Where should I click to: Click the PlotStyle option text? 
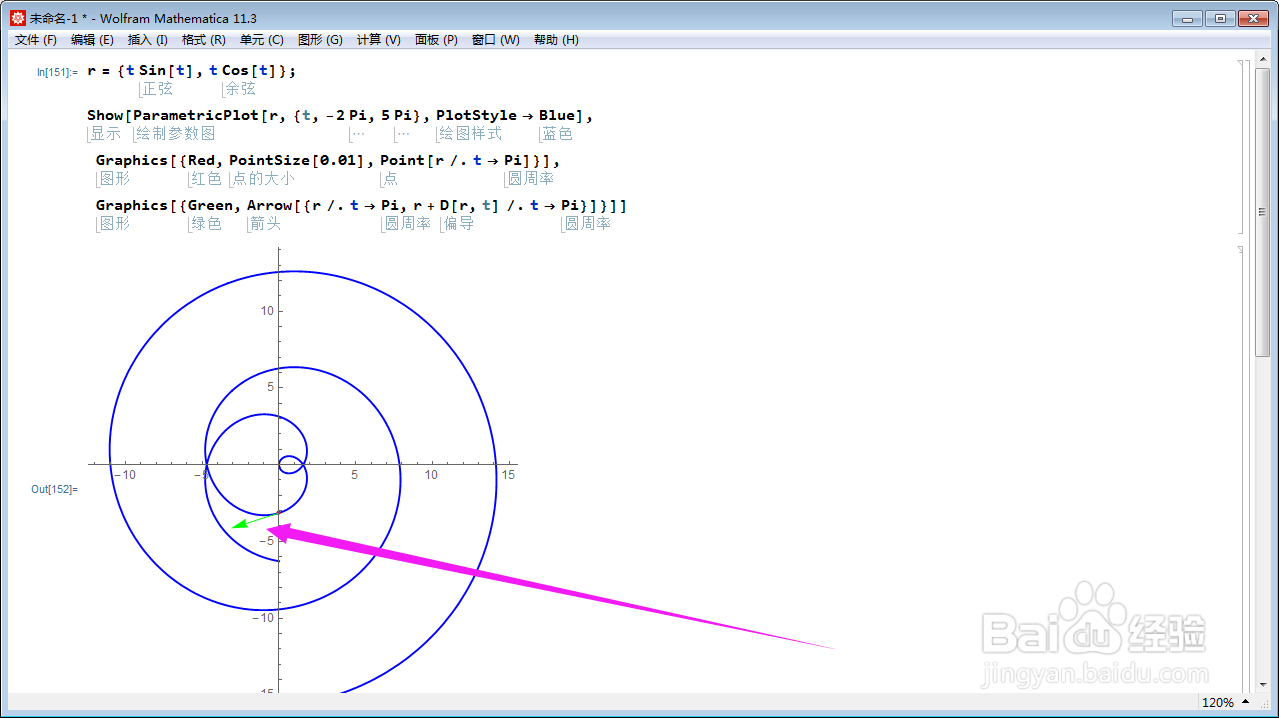coord(476,115)
